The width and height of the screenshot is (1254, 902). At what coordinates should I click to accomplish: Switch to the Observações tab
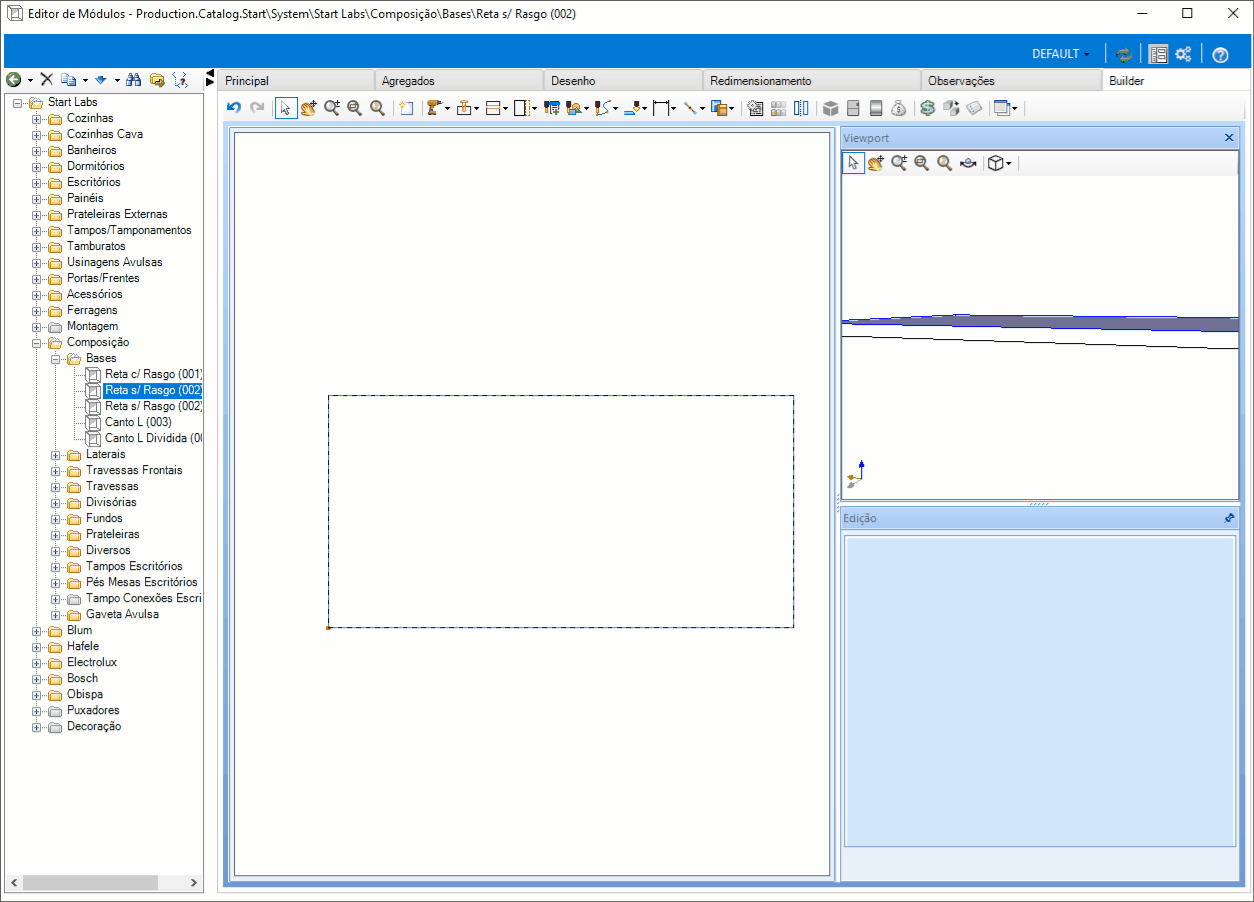(1010, 81)
